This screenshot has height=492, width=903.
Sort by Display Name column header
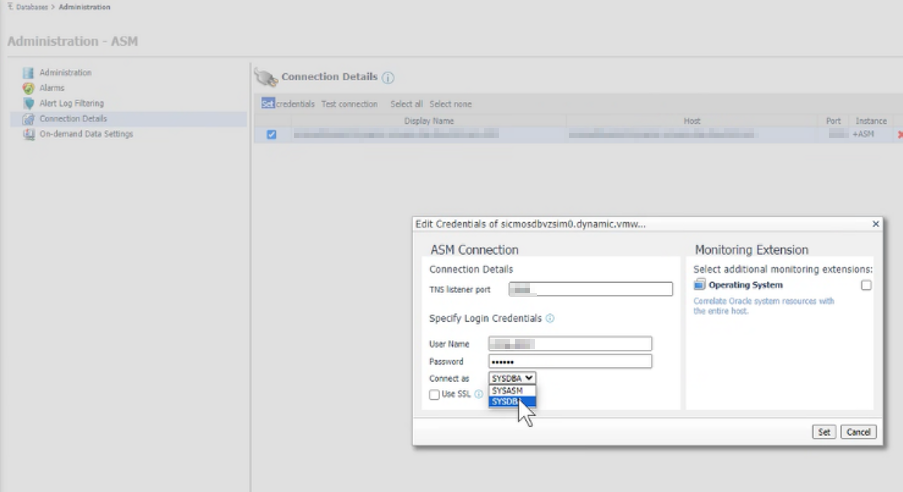pyautogui.click(x=429, y=121)
